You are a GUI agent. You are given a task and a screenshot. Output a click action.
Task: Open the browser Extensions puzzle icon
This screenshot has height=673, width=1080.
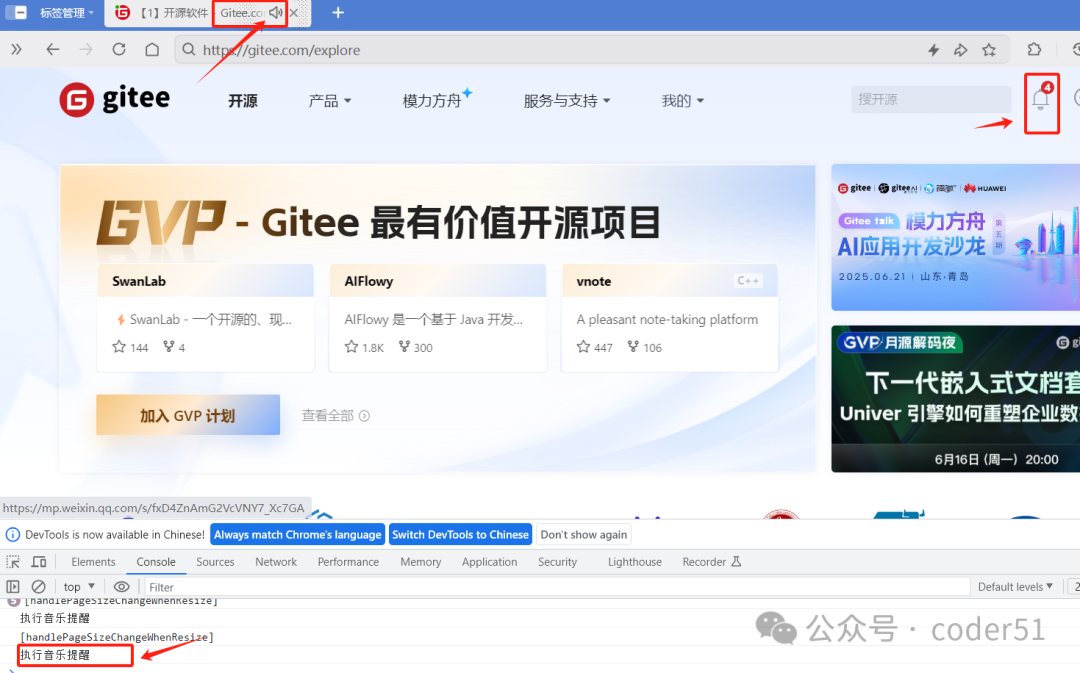[1034, 49]
